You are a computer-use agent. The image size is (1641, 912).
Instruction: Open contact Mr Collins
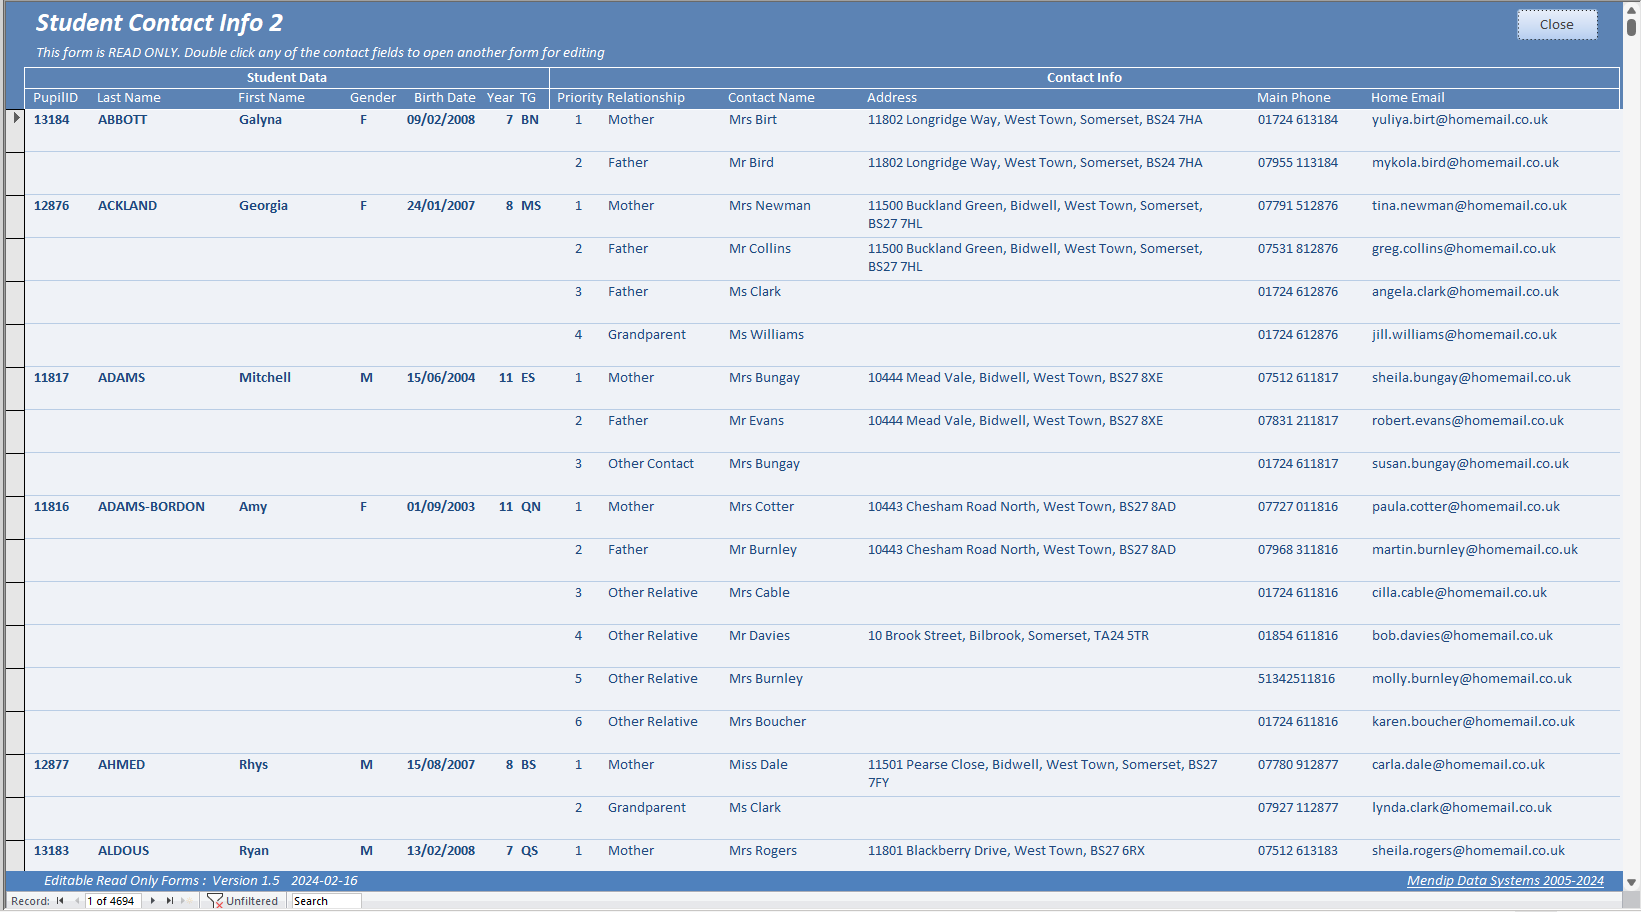pos(760,249)
